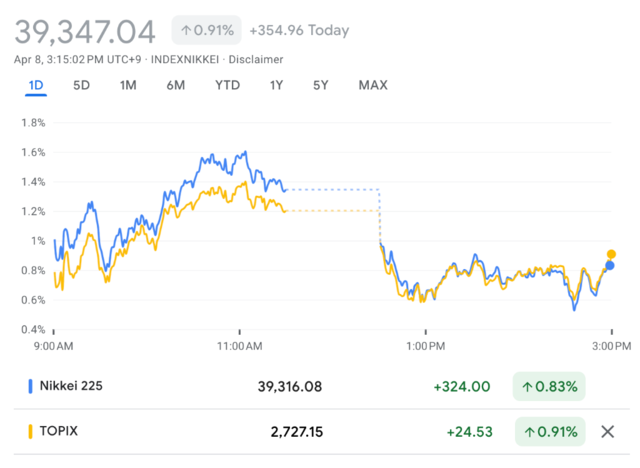Show the 6M chart range
The width and height of the screenshot is (640, 468).
pyautogui.click(x=175, y=85)
